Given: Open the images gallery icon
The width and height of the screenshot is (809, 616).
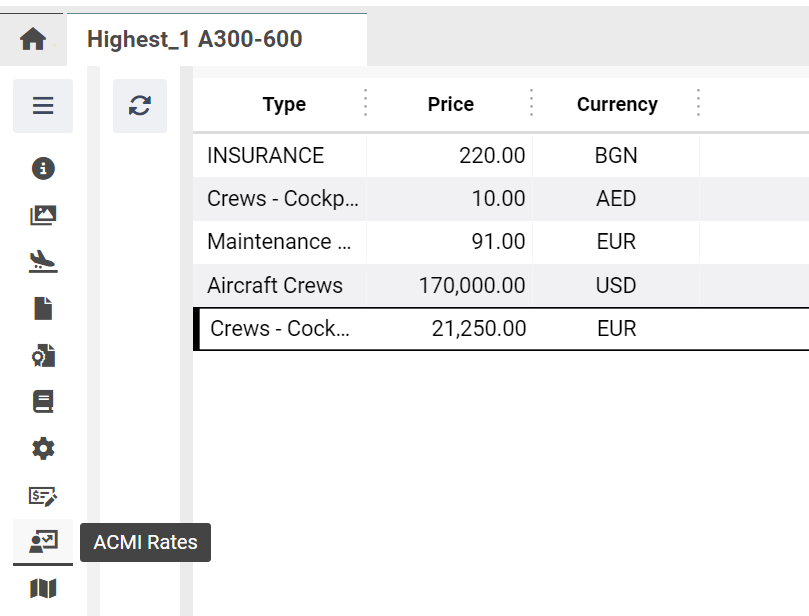Looking at the screenshot, I should pyautogui.click(x=43, y=215).
